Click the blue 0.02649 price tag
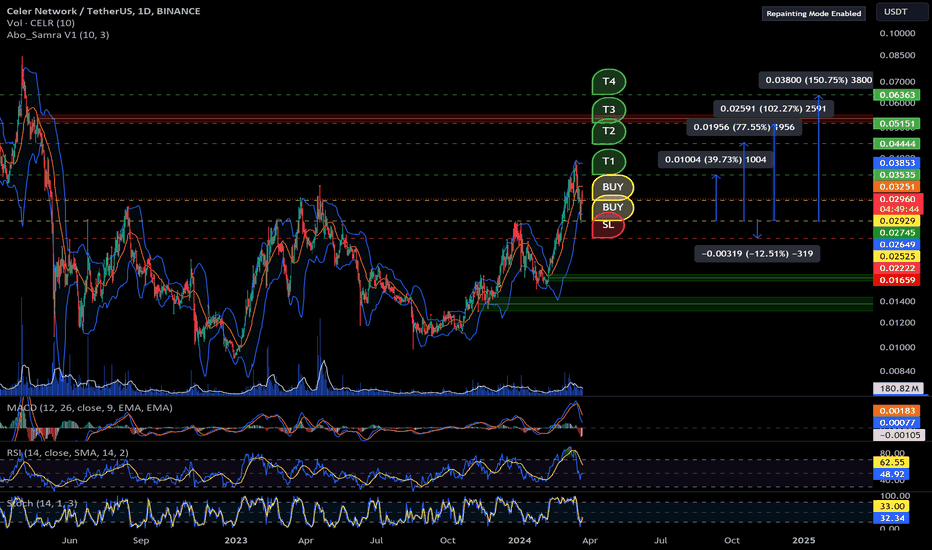 (897, 244)
